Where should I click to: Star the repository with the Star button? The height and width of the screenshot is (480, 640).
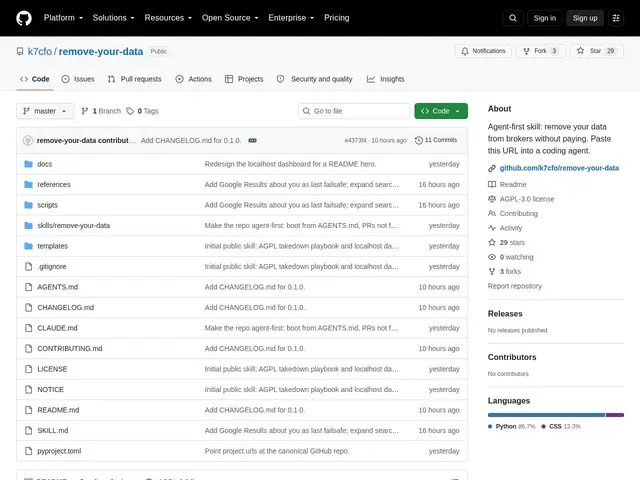[x=597, y=51]
